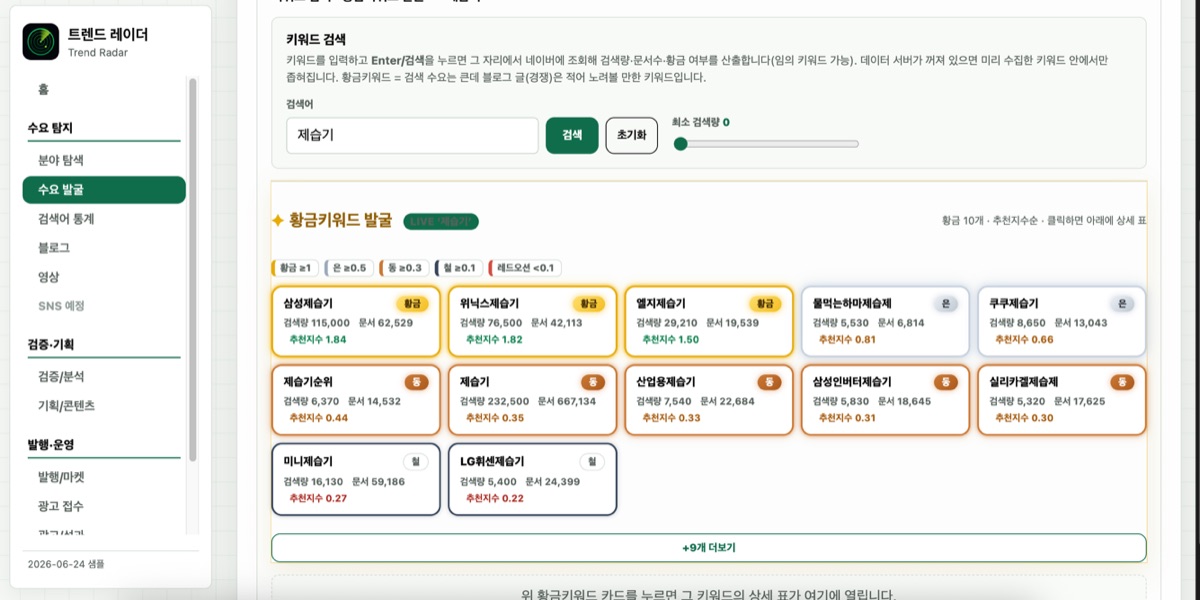The width and height of the screenshot is (1200, 600).
Task: Click the 동 badge on the 산업용제습기 card
Action: (x=769, y=382)
